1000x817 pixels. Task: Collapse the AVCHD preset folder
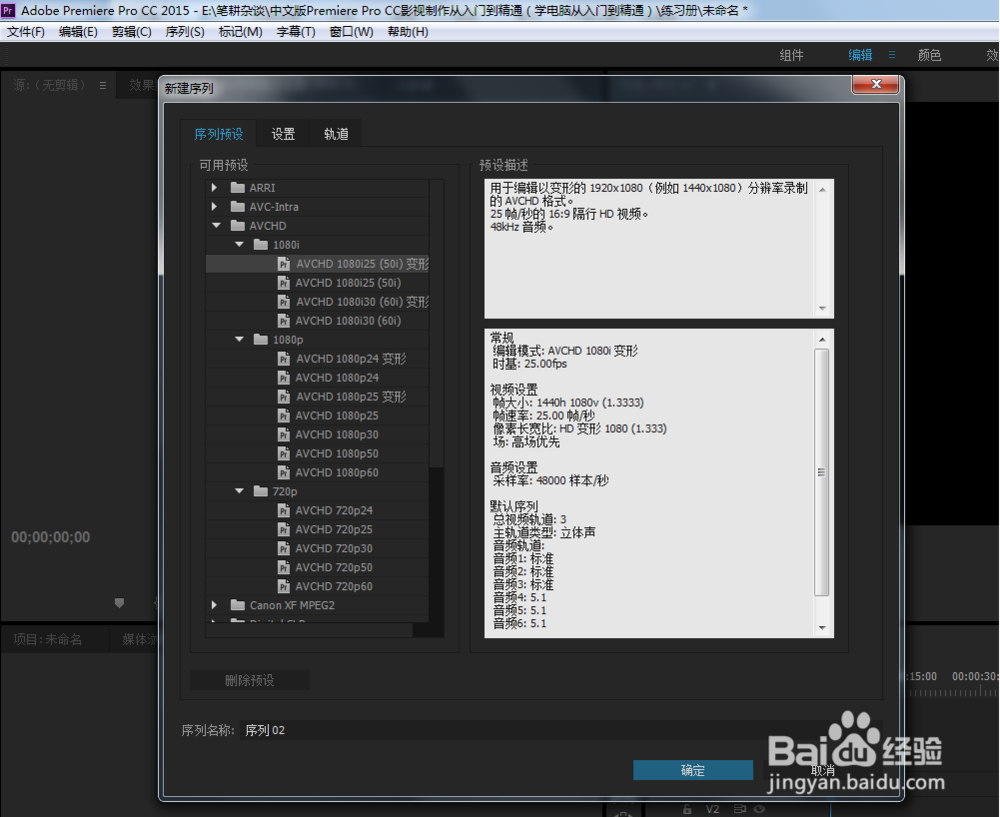pos(216,225)
